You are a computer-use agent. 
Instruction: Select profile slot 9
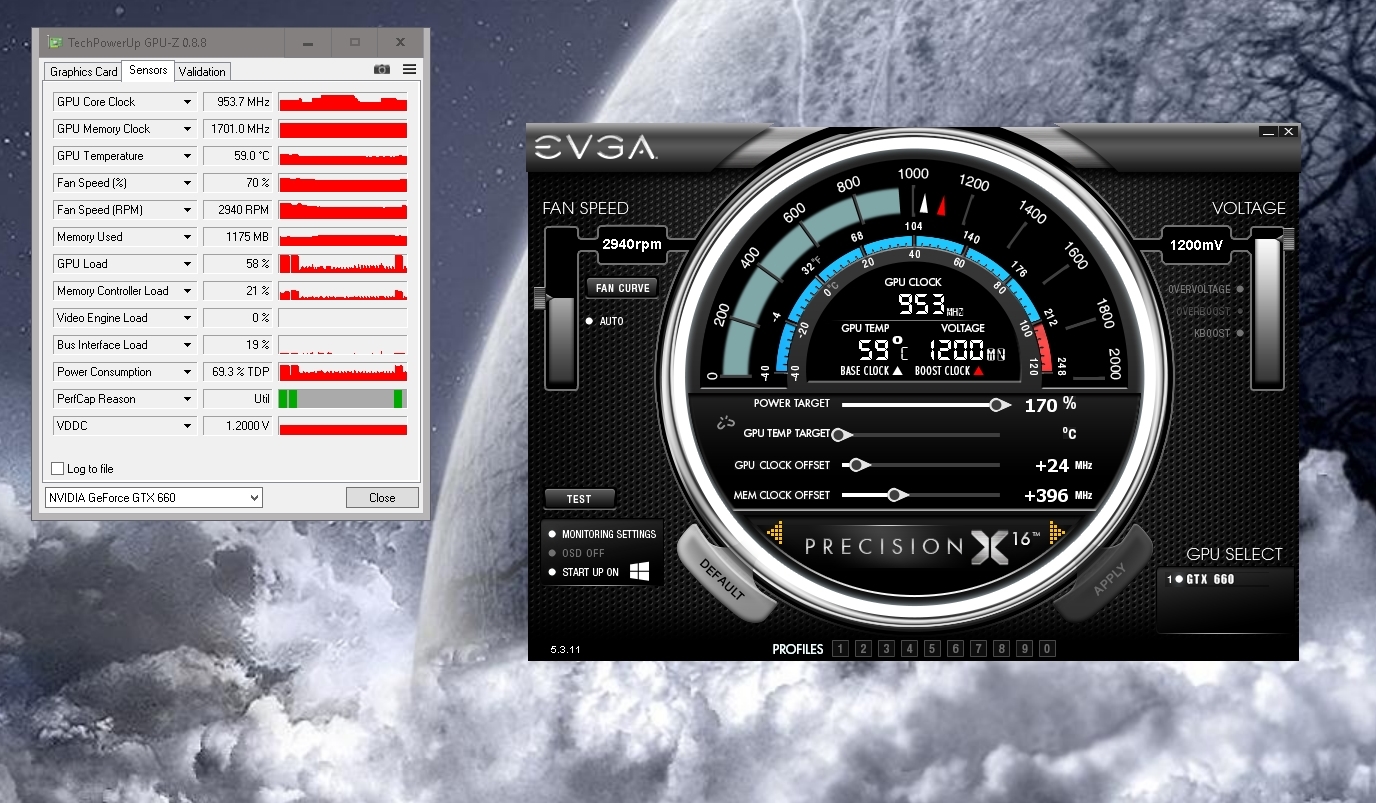point(1024,649)
